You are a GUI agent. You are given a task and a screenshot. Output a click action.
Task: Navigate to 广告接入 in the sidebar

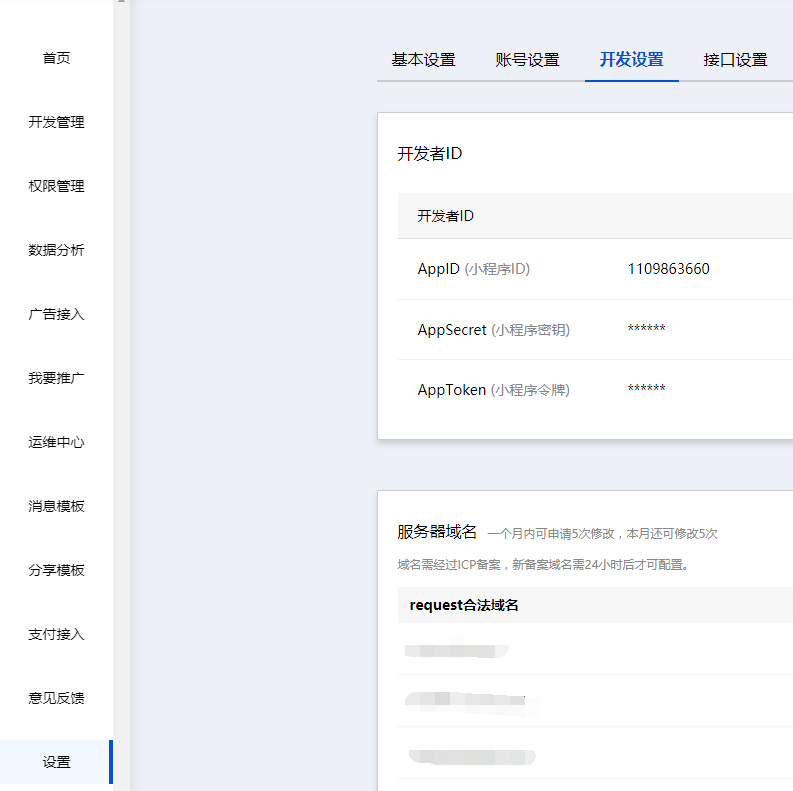[56, 314]
